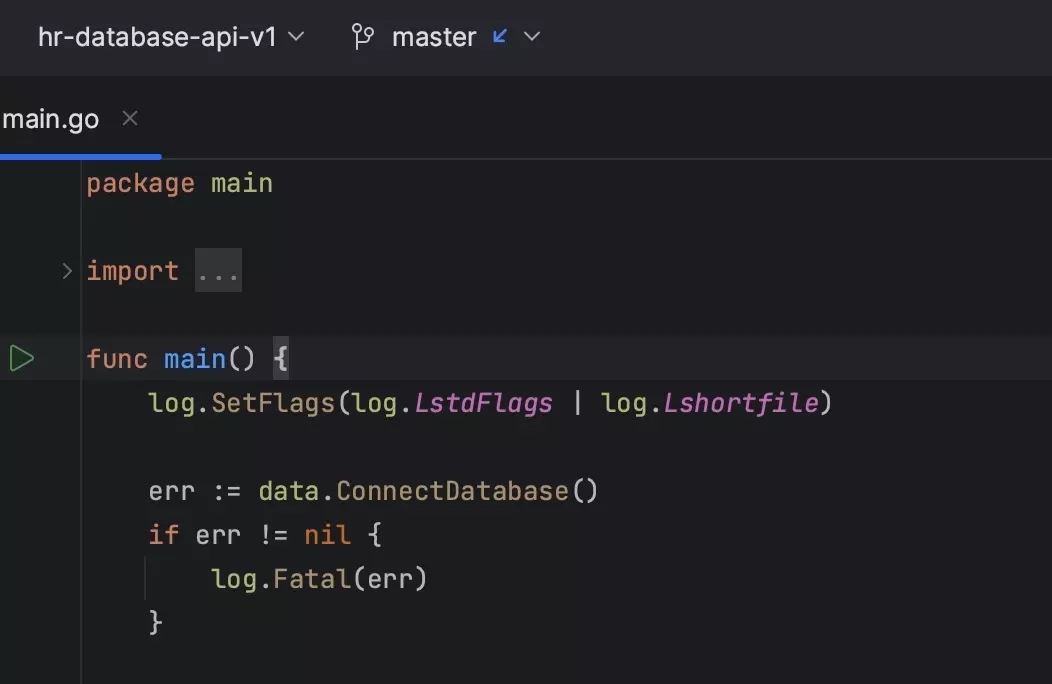Run main function using green gutter arrow
This screenshot has width=1052, height=684.
(x=22, y=359)
